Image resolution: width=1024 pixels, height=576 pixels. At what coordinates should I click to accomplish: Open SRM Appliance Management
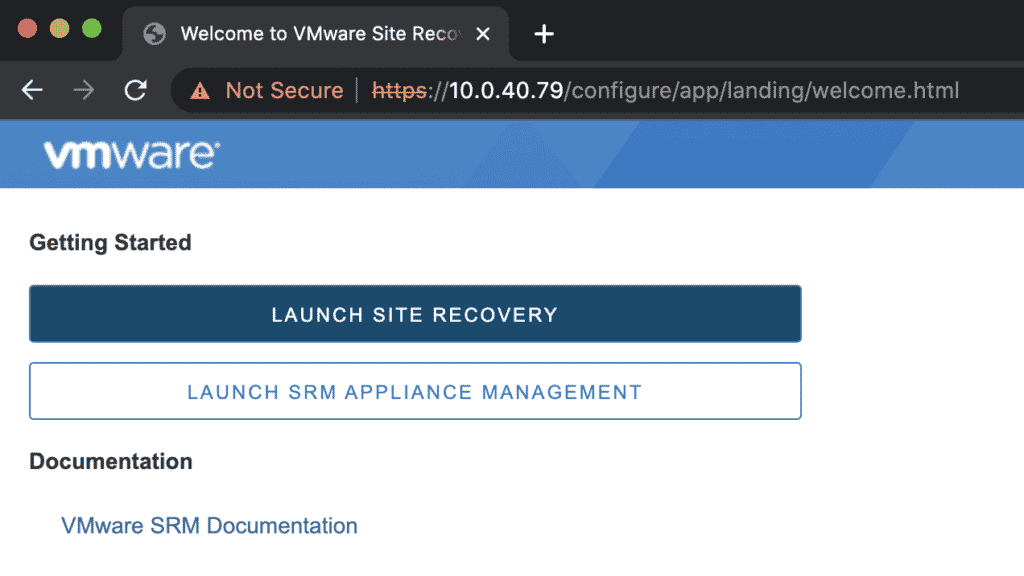click(x=415, y=391)
